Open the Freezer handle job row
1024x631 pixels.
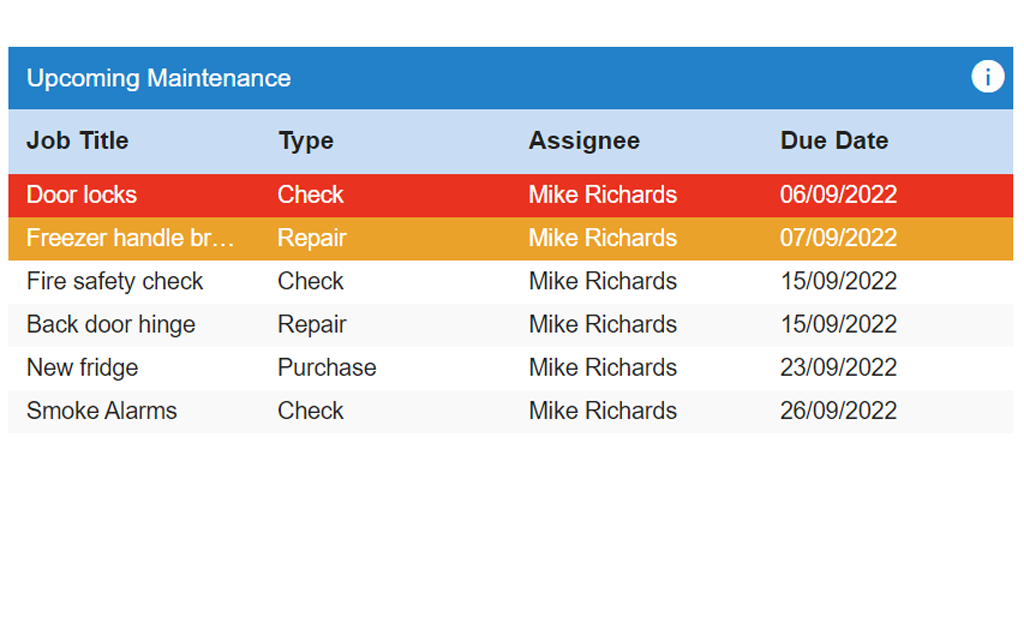511,238
